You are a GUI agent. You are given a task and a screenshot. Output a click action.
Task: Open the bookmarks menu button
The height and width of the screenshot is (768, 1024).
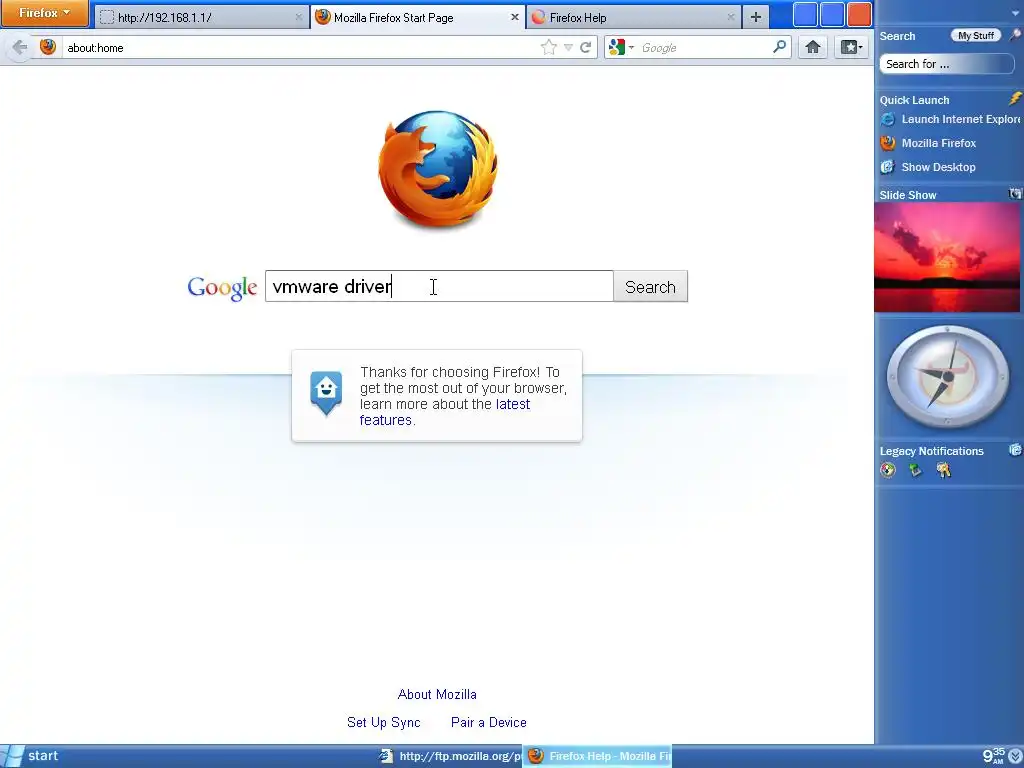[x=851, y=47]
